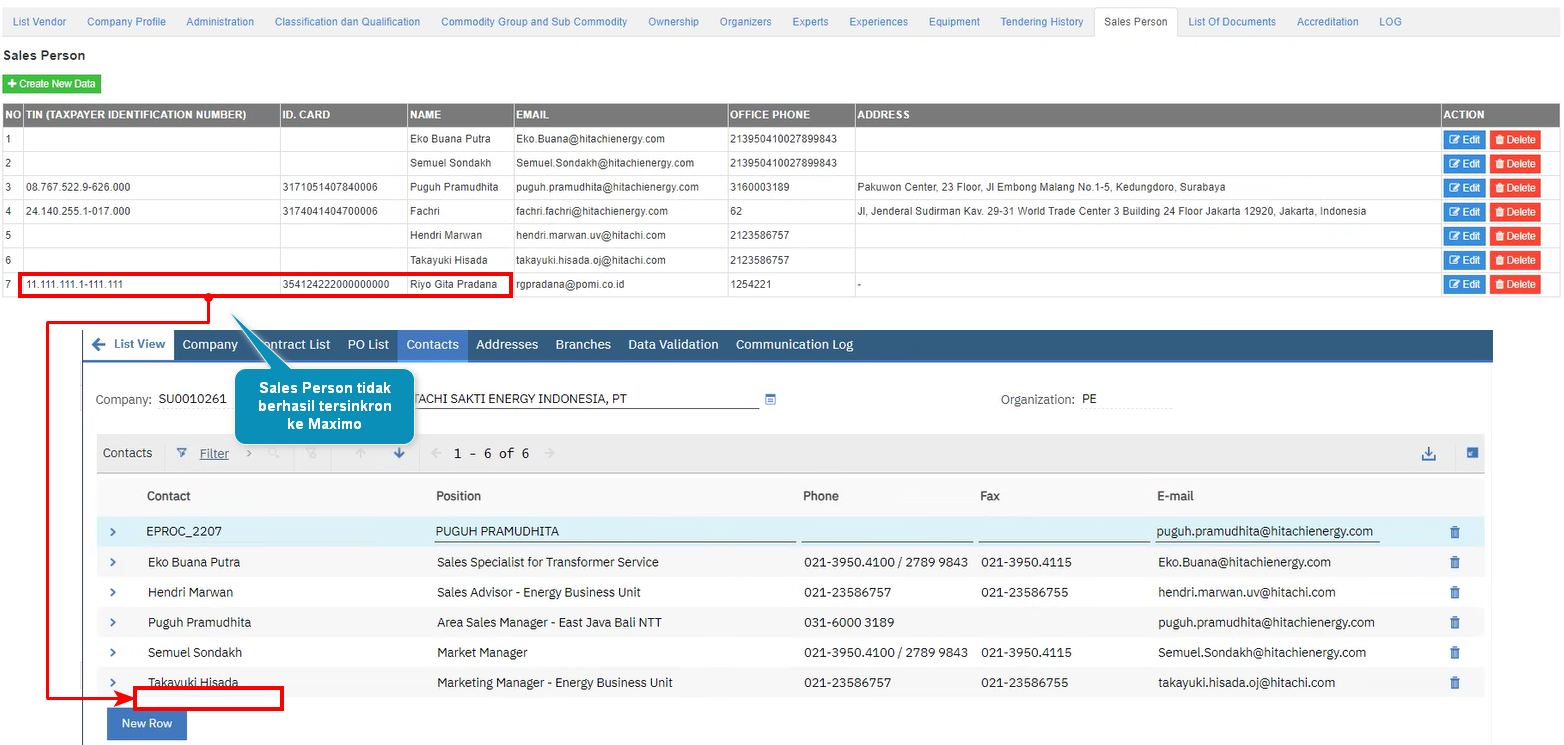Click the Contacts filter funnel icon
The height and width of the screenshot is (745, 1564).
click(x=181, y=453)
